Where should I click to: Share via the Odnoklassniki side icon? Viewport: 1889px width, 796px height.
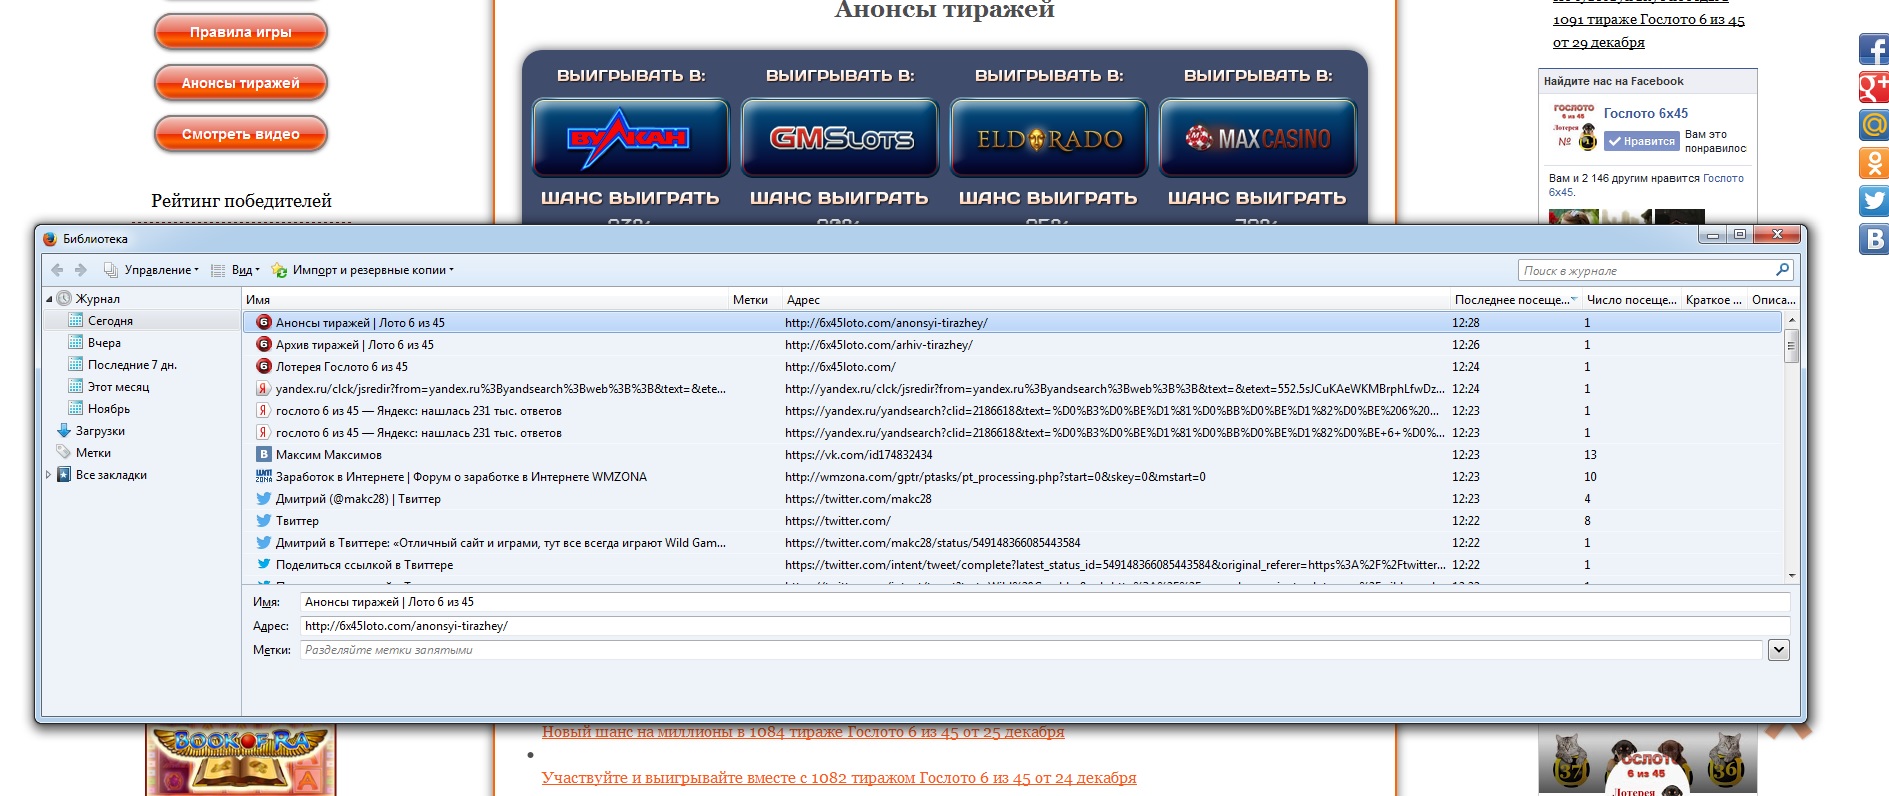(x=1874, y=163)
